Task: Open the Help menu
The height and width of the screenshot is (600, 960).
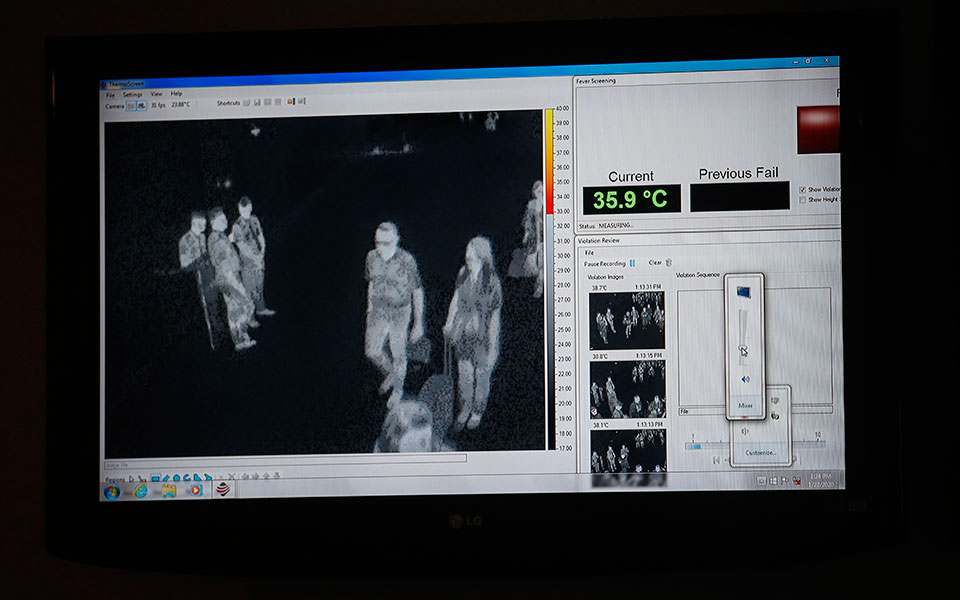Action: 176,94
